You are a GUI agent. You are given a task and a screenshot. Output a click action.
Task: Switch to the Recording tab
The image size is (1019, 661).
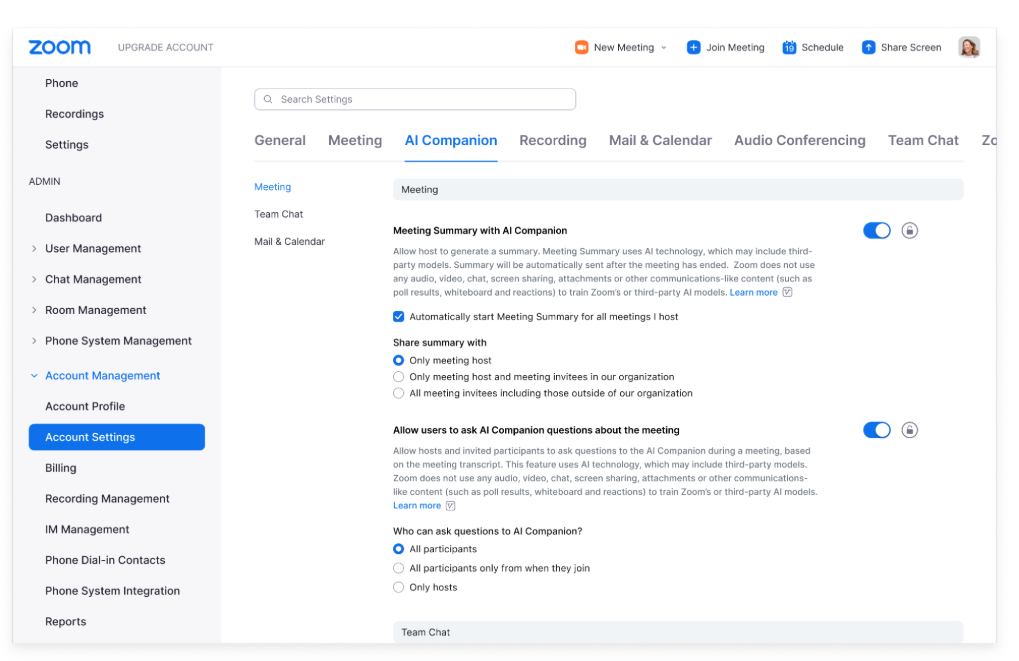click(x=552, y=140)
